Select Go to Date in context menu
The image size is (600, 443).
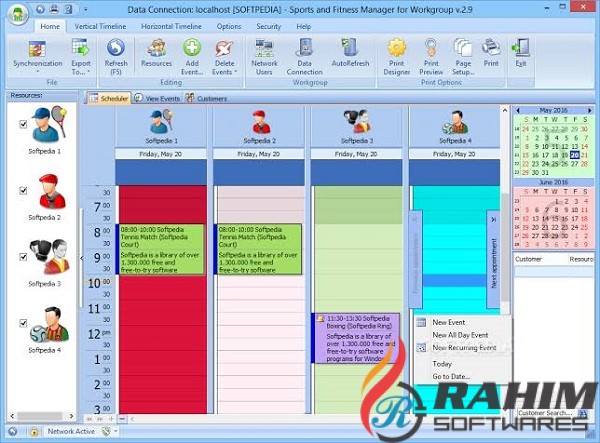[451, 376]
